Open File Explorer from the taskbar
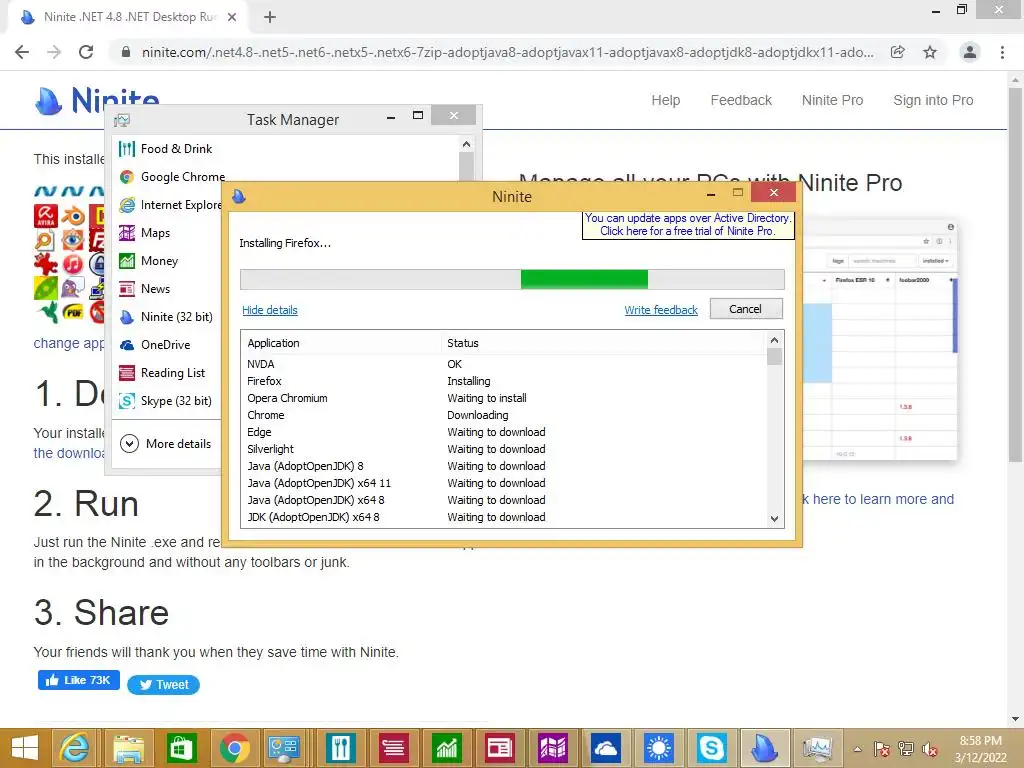Viewport: 1024px width, 768px height. click(129, 748)
